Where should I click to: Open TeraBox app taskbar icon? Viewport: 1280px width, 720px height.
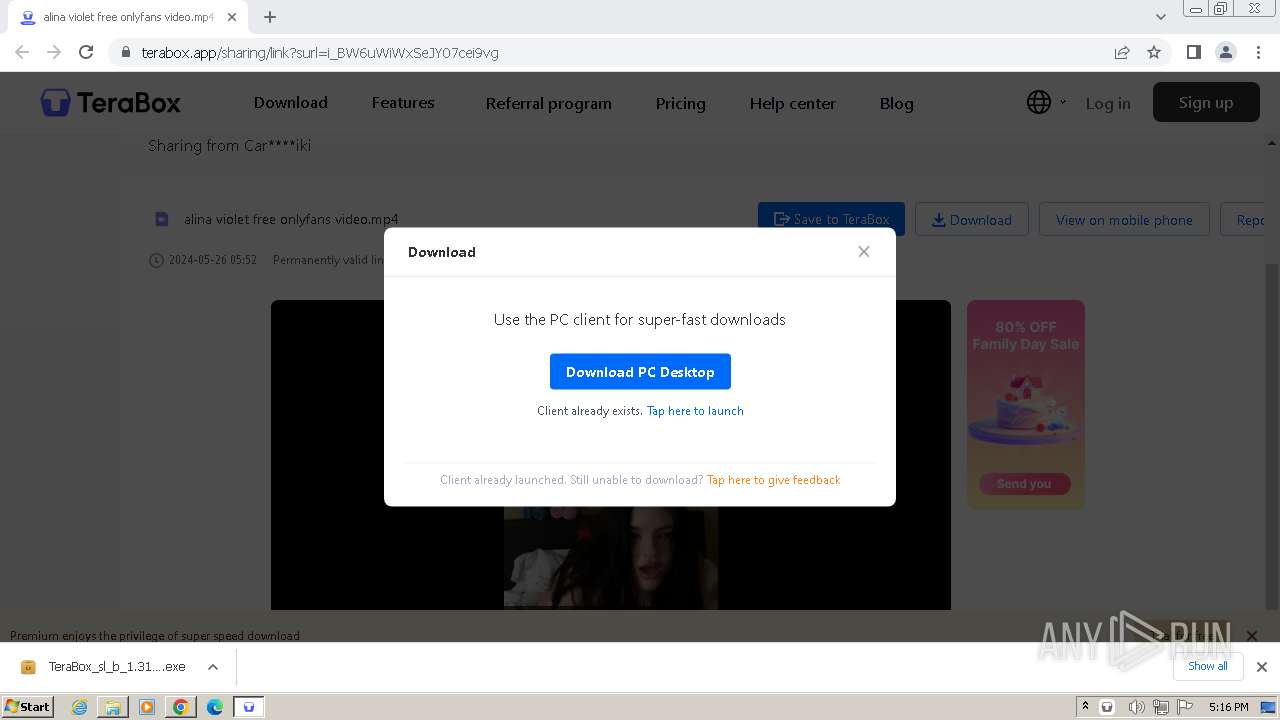(249, 707)
